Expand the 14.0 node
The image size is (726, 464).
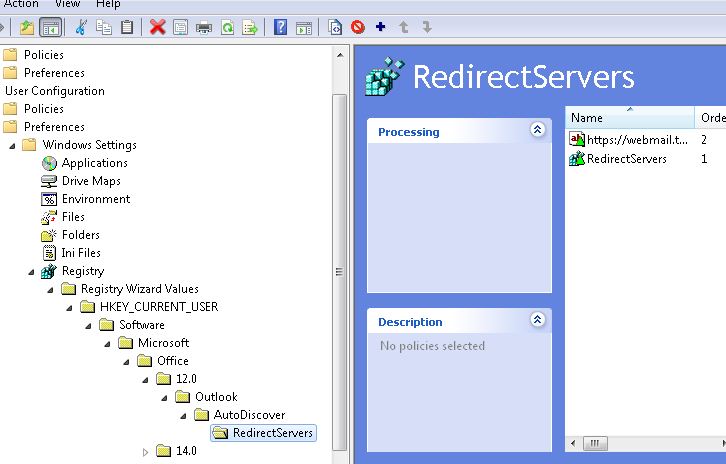[145, 452]
